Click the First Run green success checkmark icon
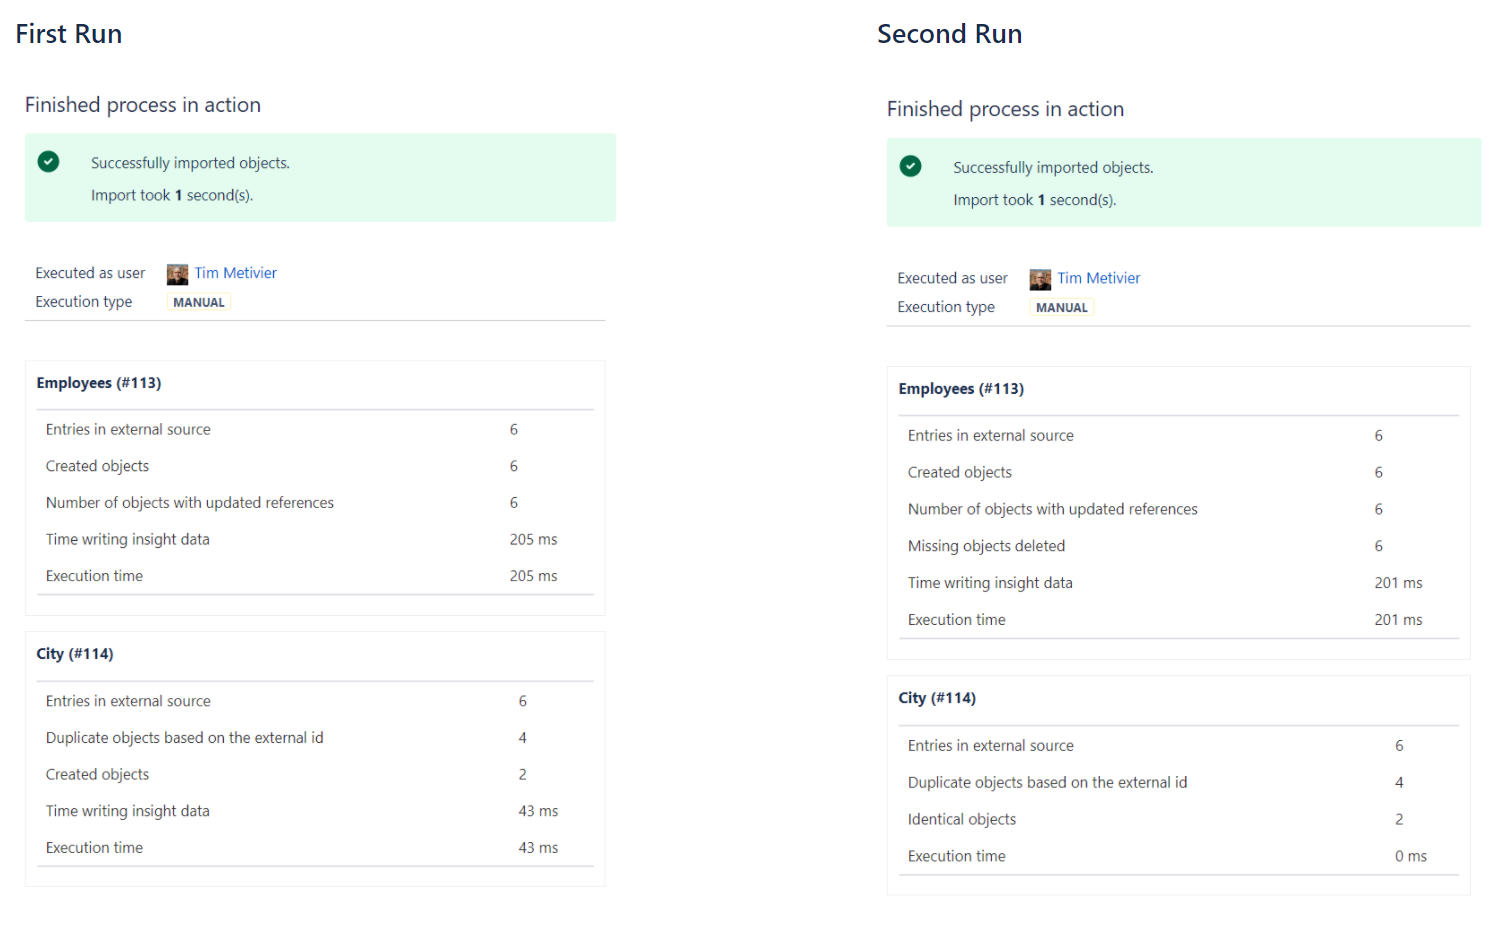This screenshot has width=1506, height=929. pos(48,161)
